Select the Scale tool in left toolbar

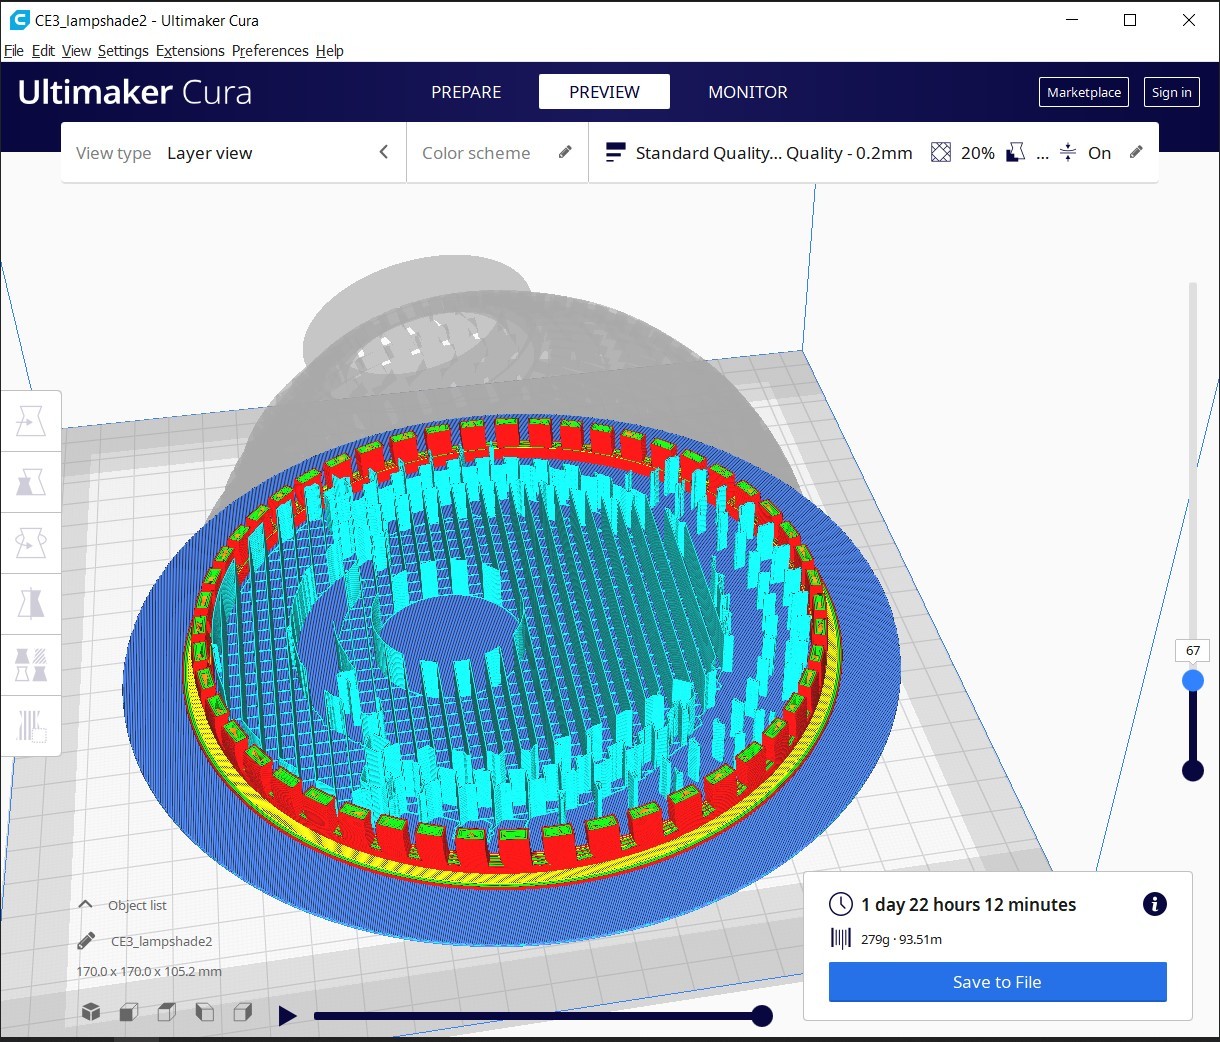point(31,483)
